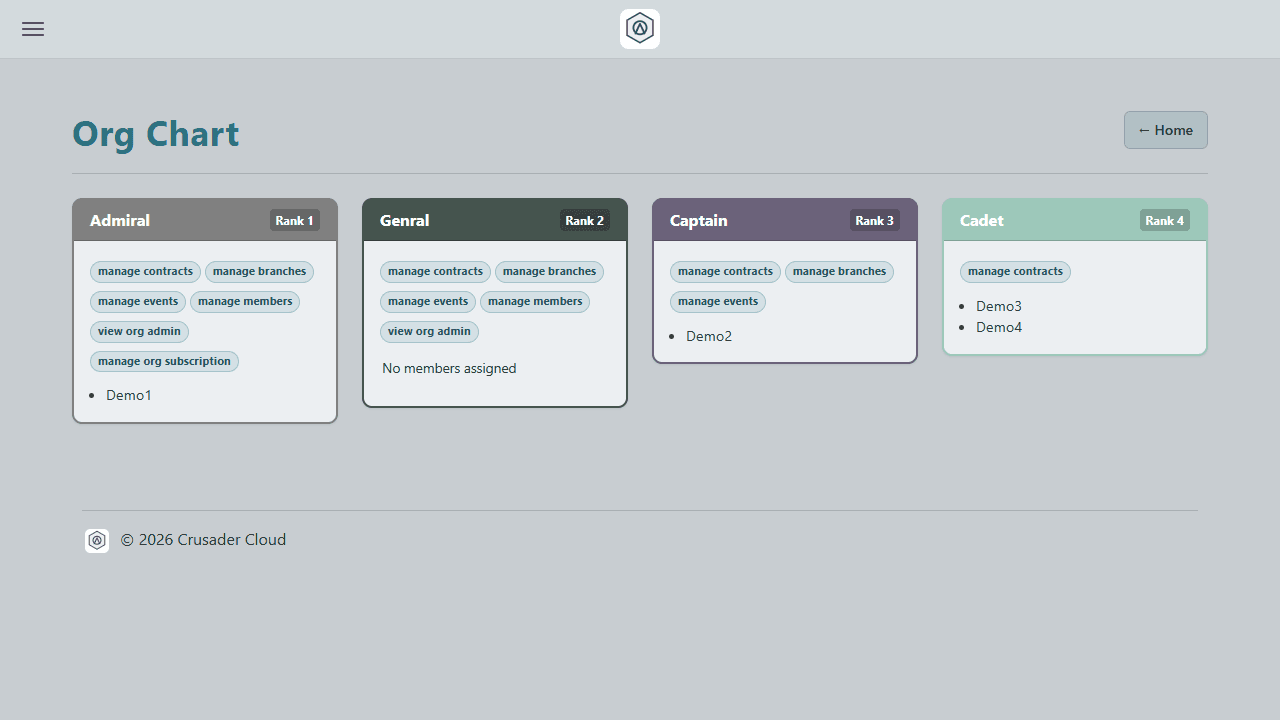
Task: Select the manage org subscription permission badge
Action: tap(164, 361)
